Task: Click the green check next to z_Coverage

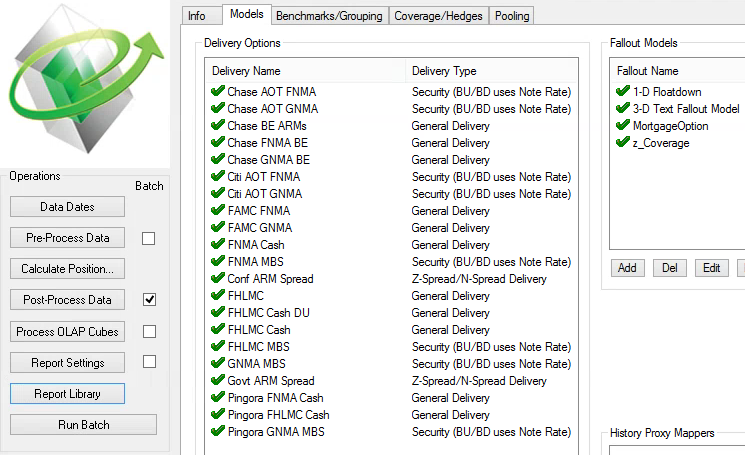Action: [623, 142]
